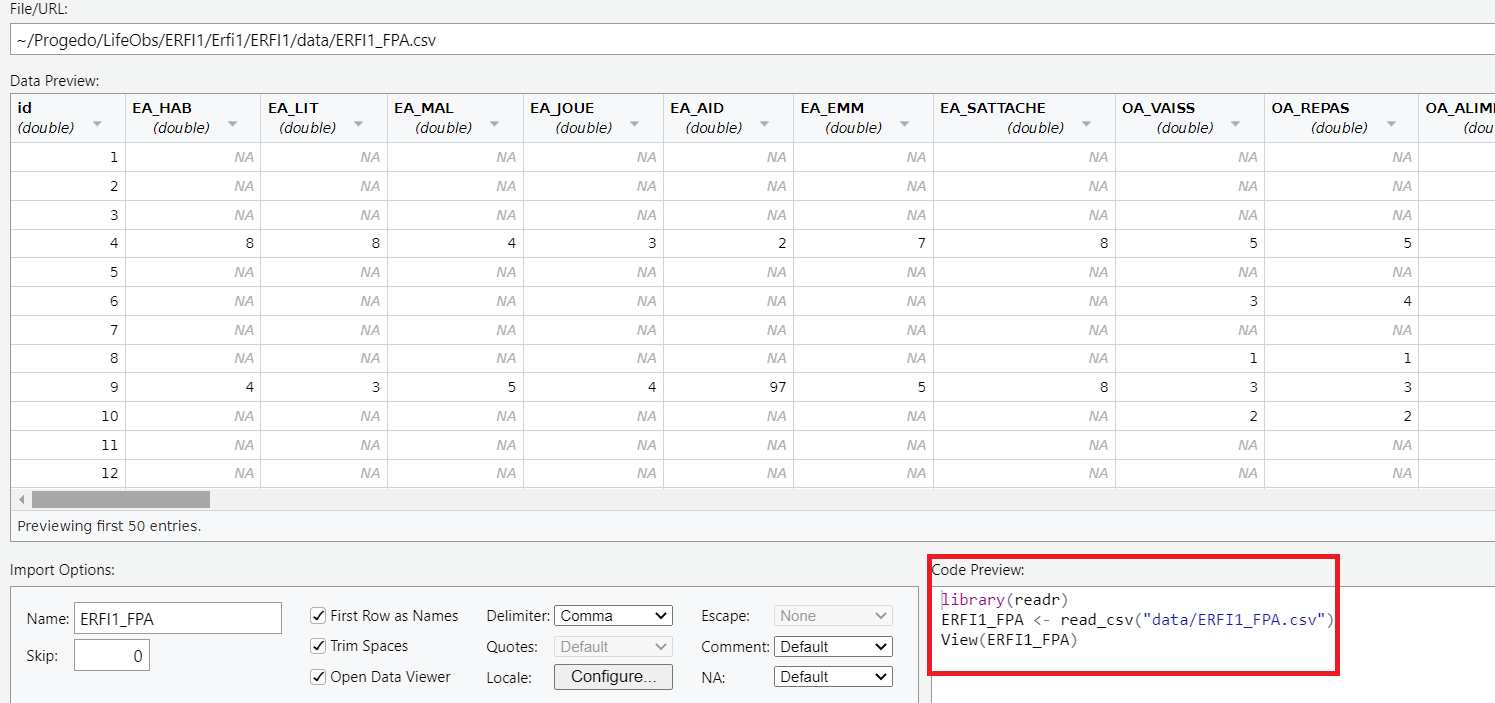The height and width of the screenshot is (703, 1495).
Task: Click the EA_LIT column header dropdown arrow
Action: 359,124
